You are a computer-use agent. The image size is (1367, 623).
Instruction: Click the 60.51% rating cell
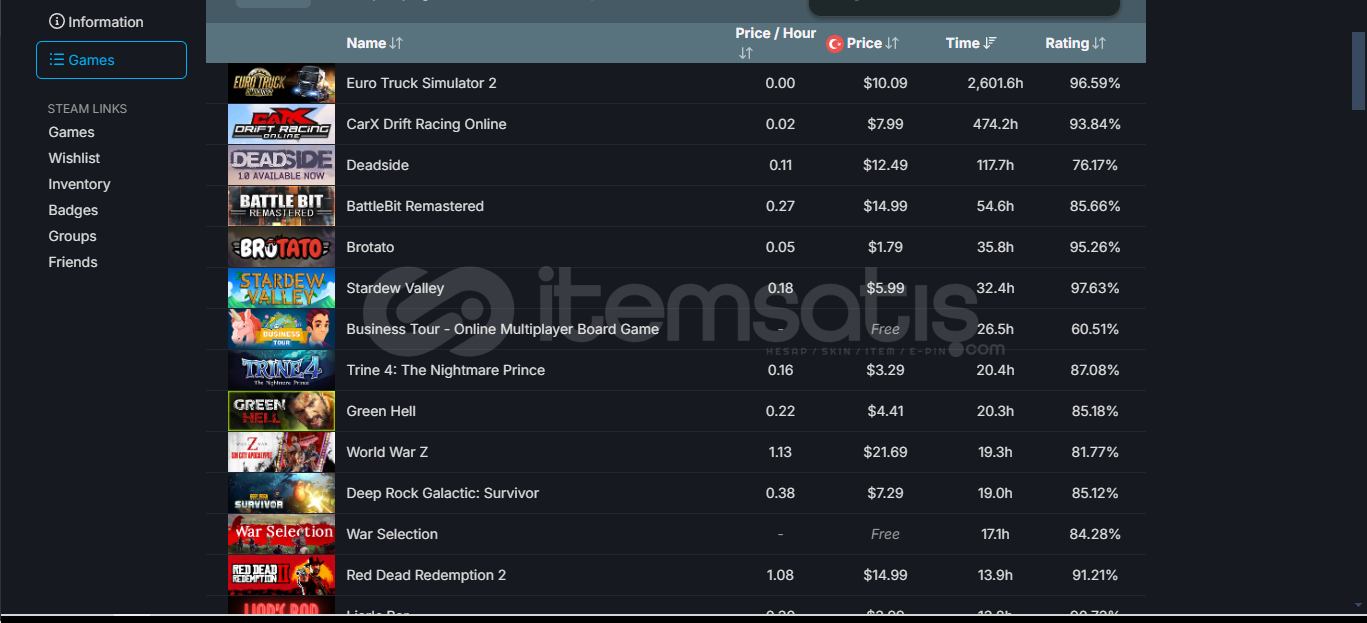pyautogui.click(x=1095, y=329)
